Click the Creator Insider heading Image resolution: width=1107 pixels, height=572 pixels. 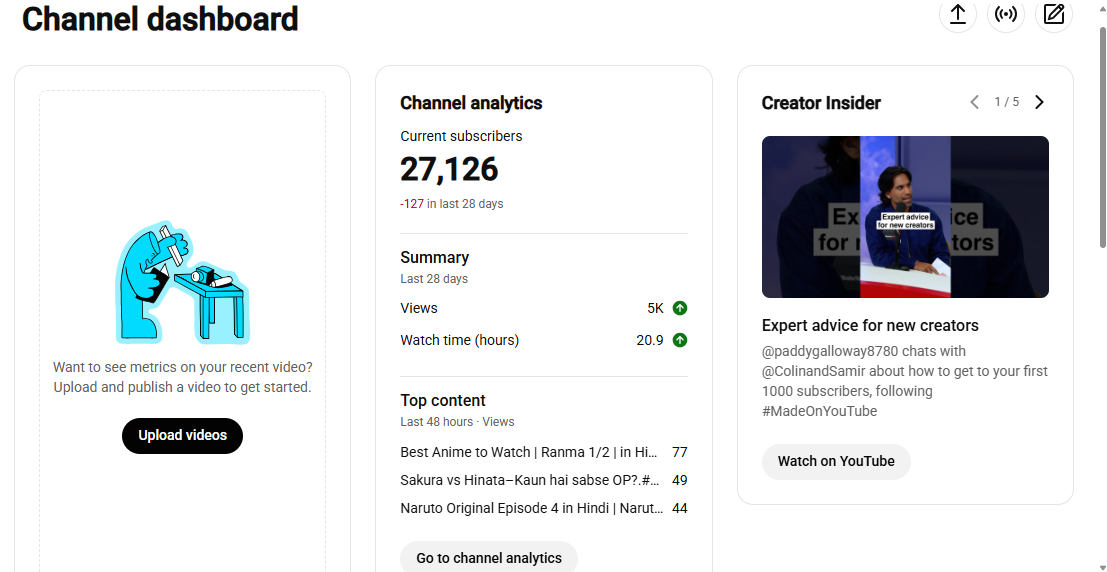[821, 103]
